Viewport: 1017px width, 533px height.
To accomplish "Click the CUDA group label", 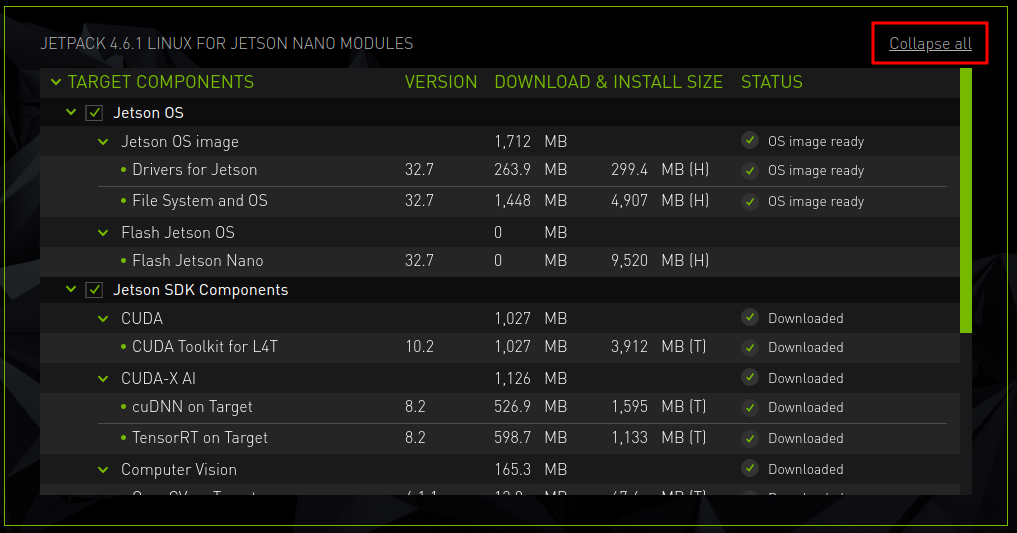I will [142, 318].
